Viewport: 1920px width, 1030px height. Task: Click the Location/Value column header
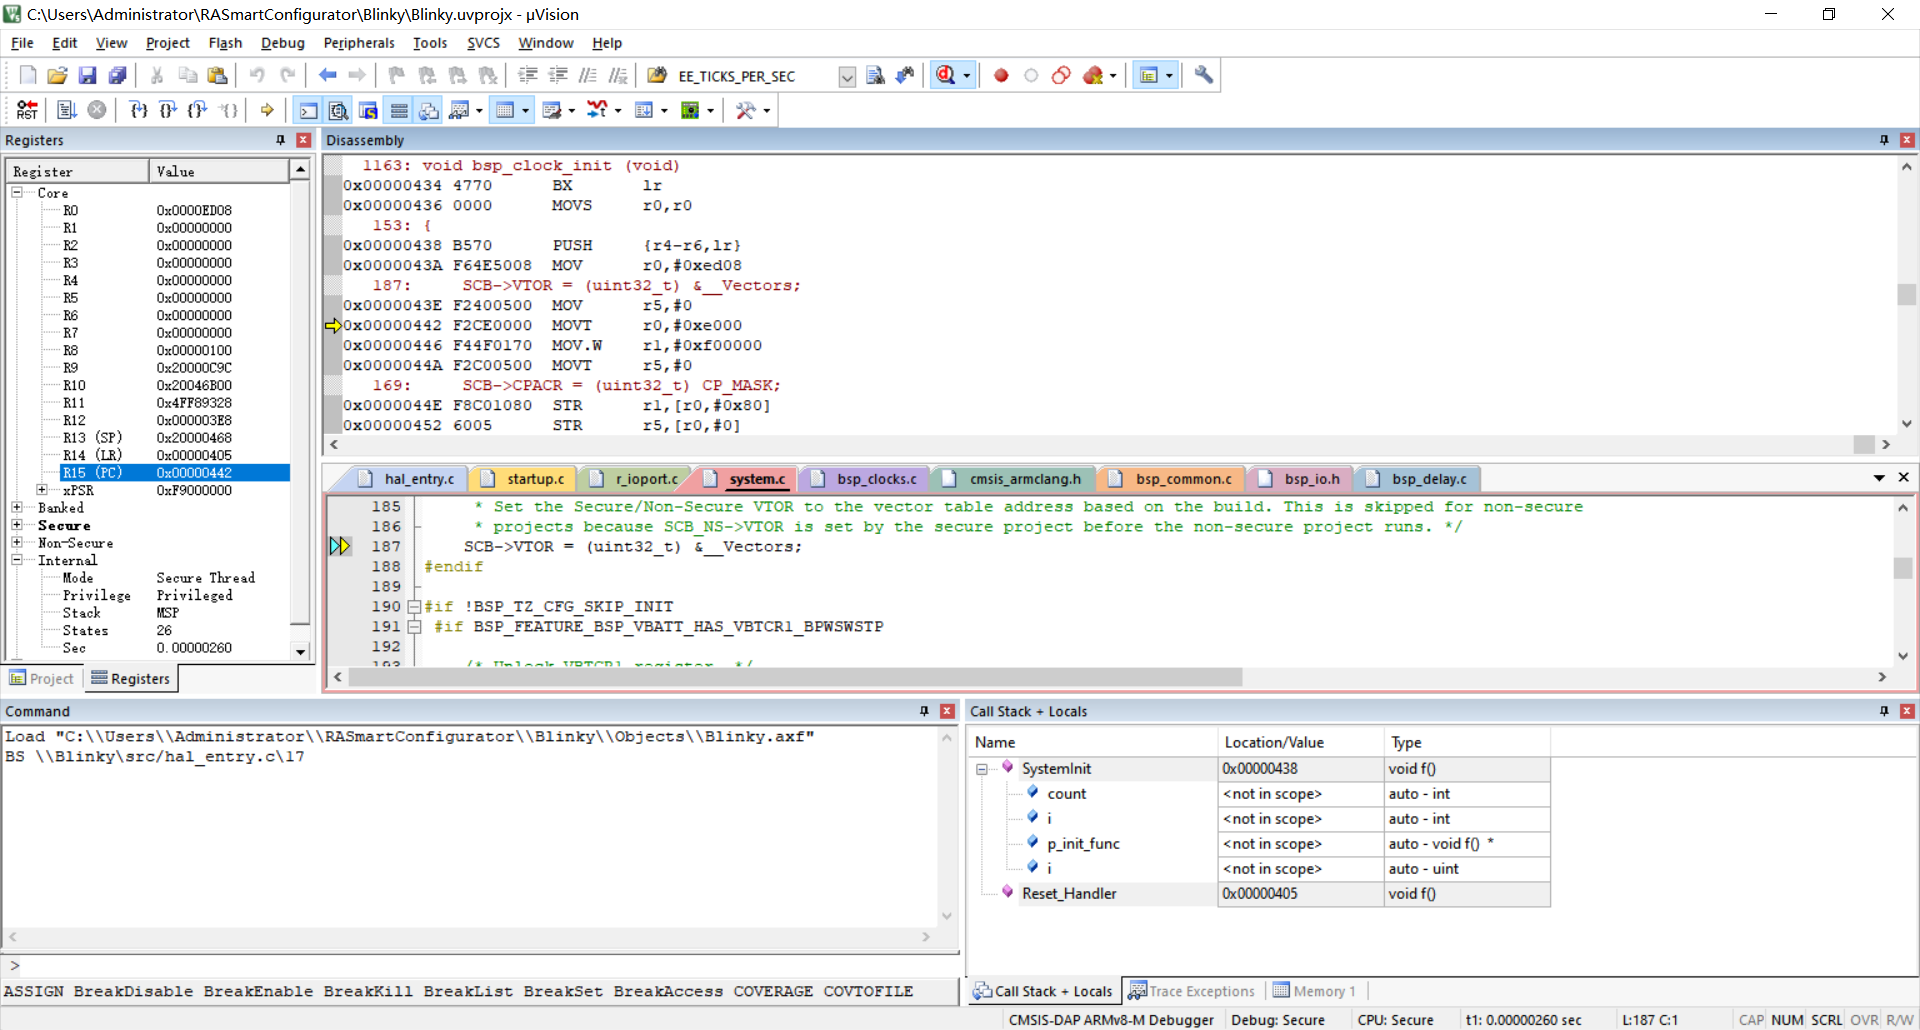tap(1300, 742)
